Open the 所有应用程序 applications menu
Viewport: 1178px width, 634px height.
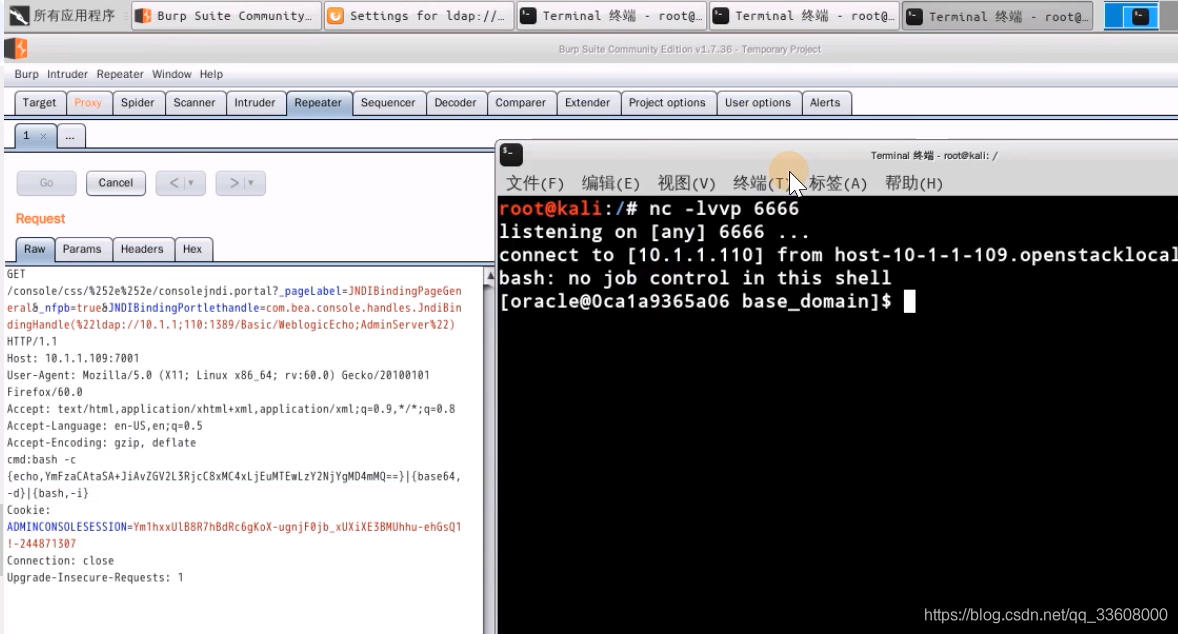coord(62,16)
